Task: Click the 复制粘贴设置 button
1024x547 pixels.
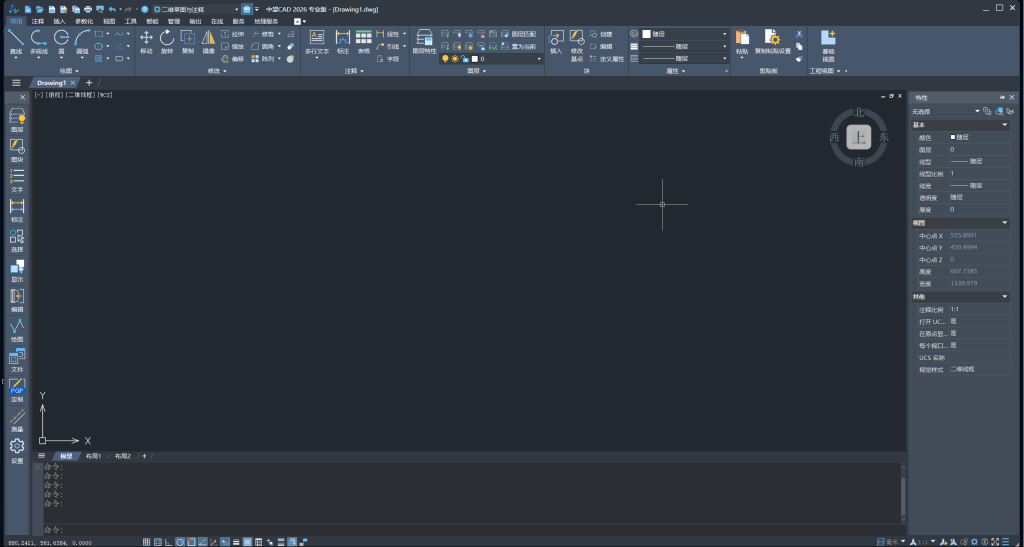Action: [772, 40]
